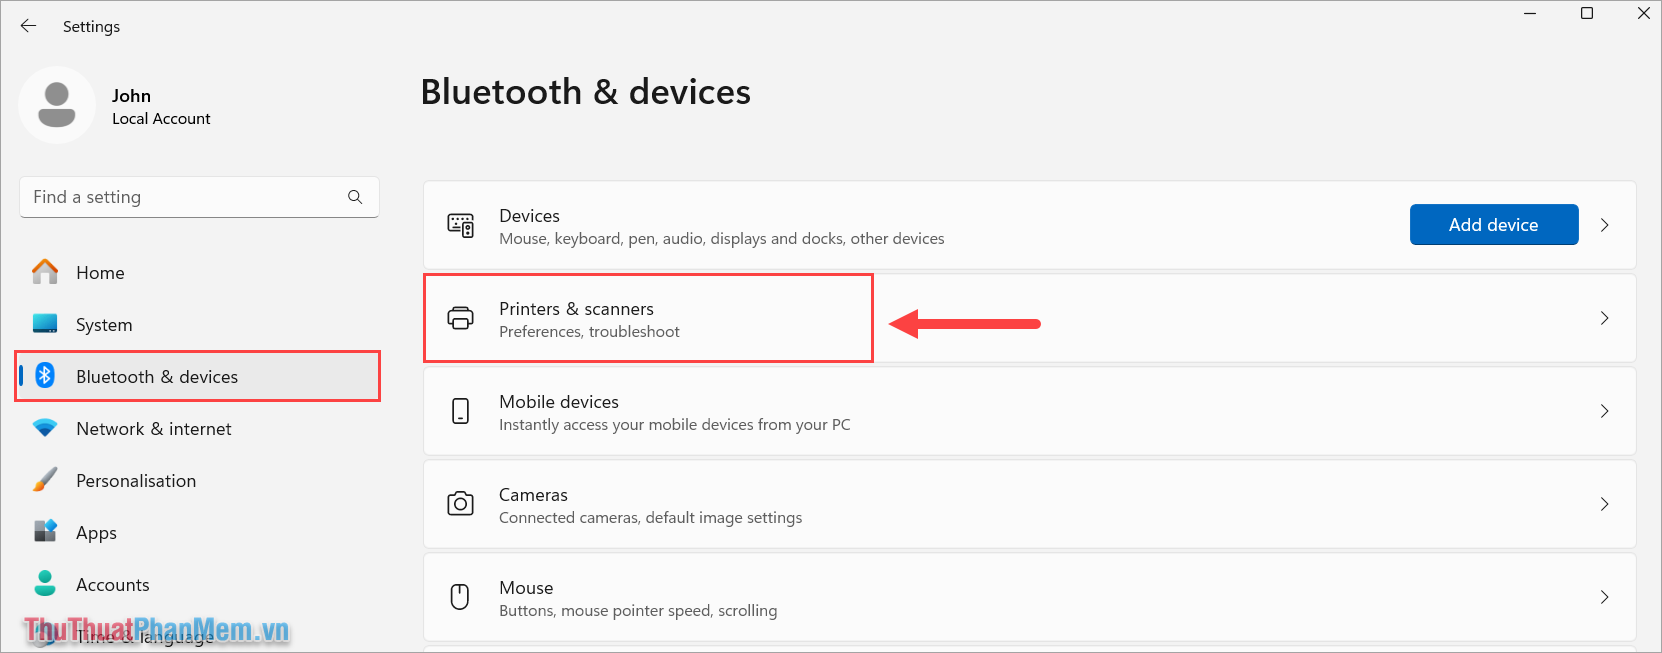1662x653 pixels.
Task: Open the System settings section
Action: 103,324
